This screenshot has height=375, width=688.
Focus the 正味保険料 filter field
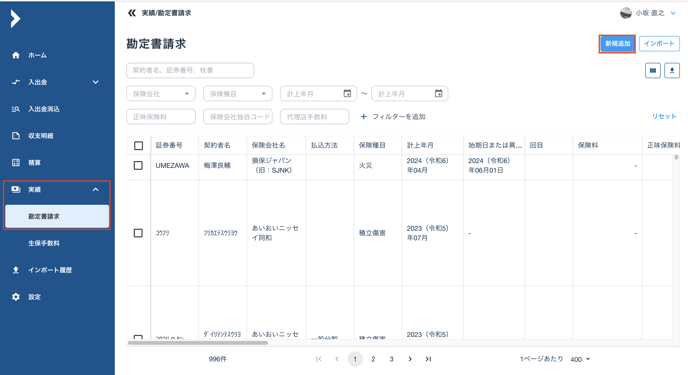pos(161,117)
